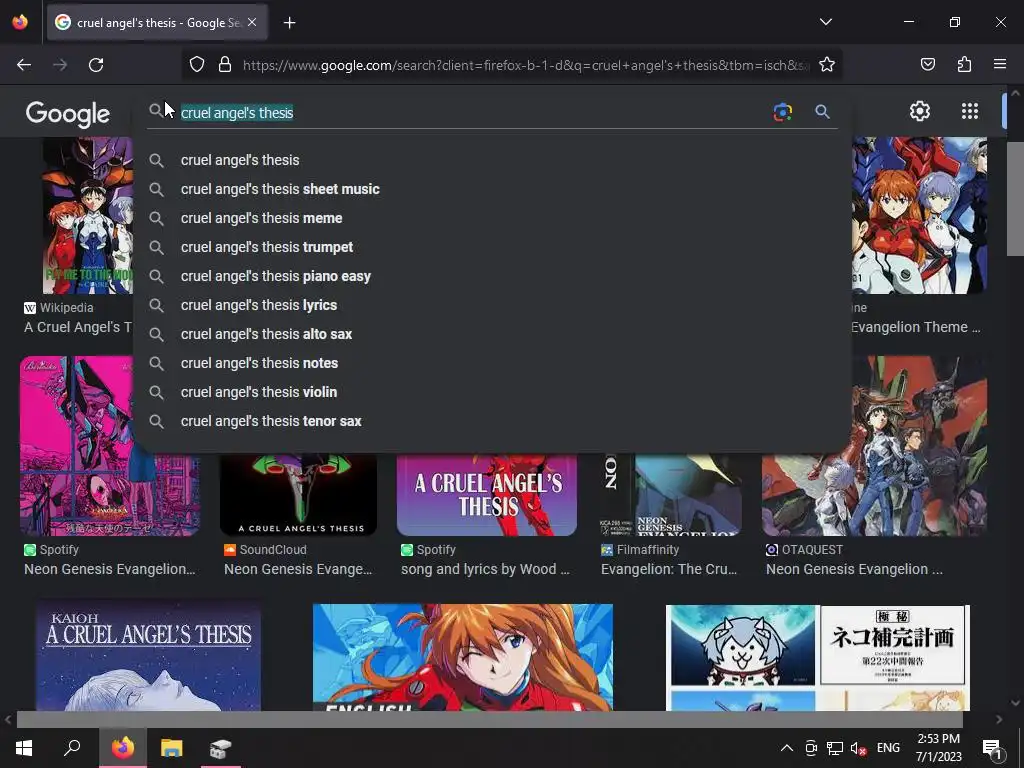Open the Evangelion Theme image at top right
The height and width of the screenshot is (768, 1024).
click(x=919, y=216)
